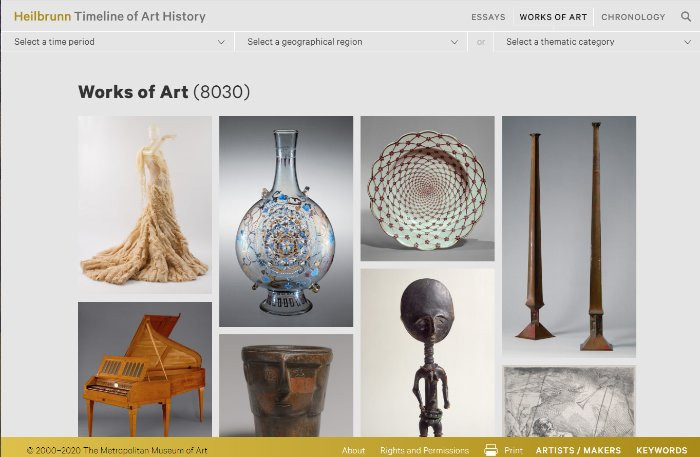Image resolution: width=700 pixels, height=457 pixels.
Task: Click the Heilbrunn Timeline of Art History logo
Action: (110, 17)
